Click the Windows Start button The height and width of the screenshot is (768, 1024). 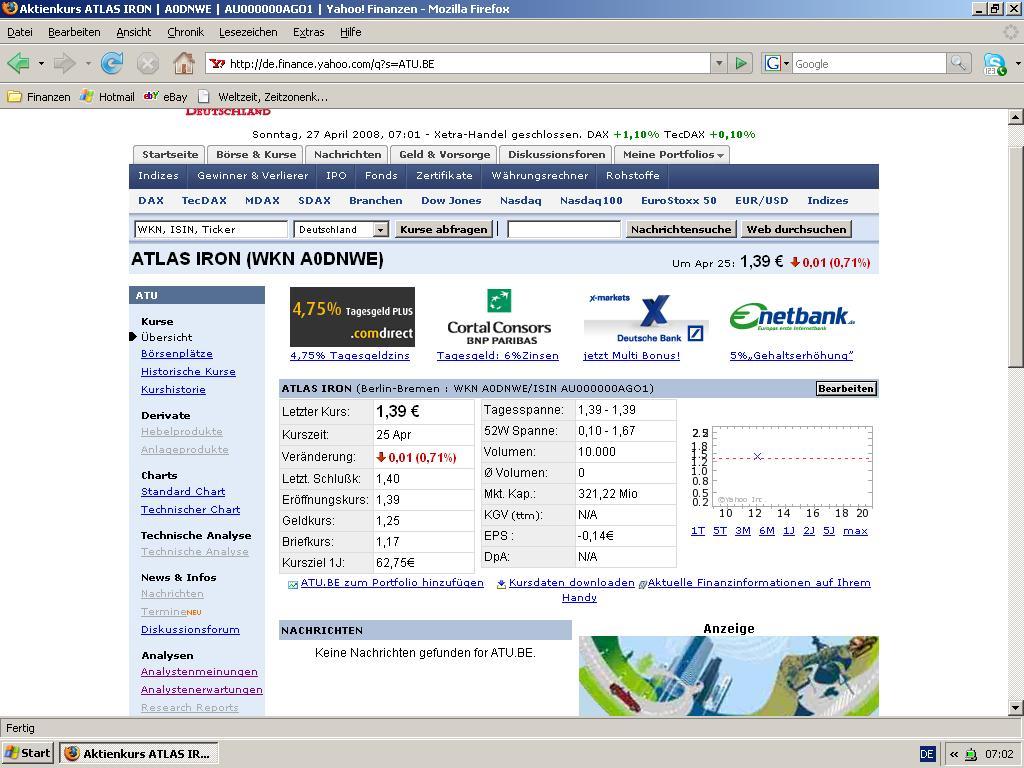pyautogui.click(x=28, y=754)
